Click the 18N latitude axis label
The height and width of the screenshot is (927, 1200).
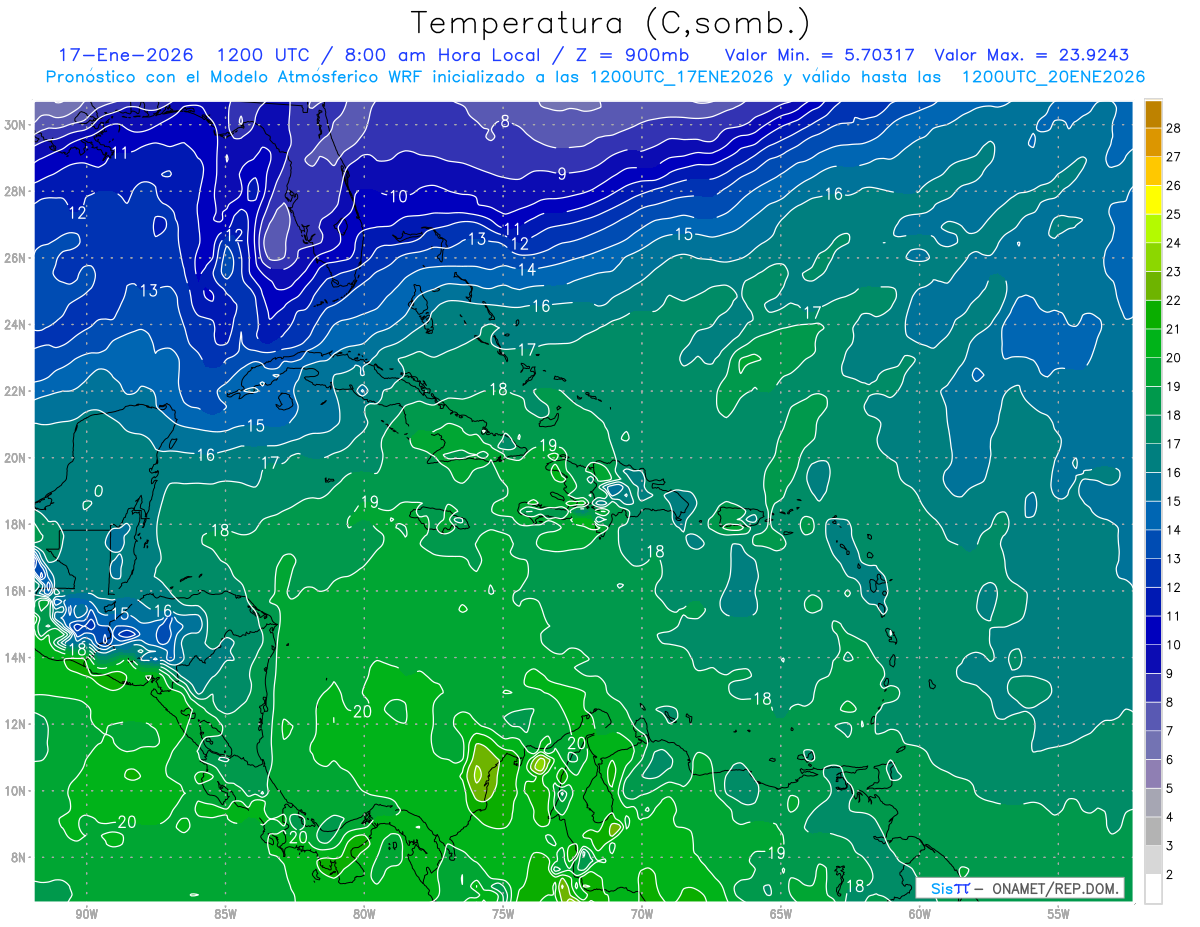(17, 524)
